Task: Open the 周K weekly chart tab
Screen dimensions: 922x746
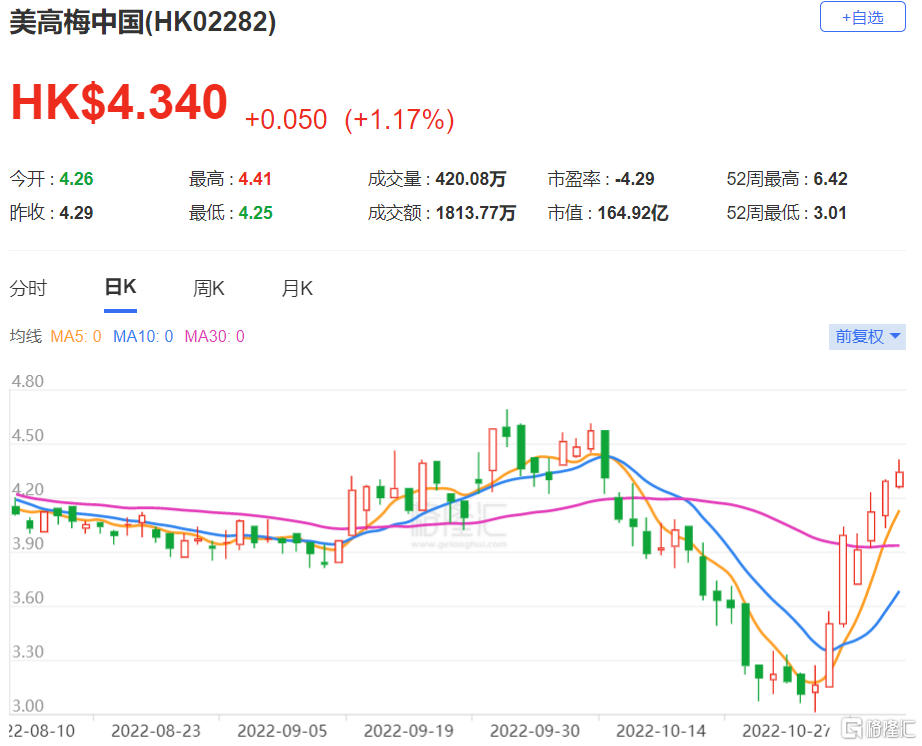Action: [x=209, y=288]
